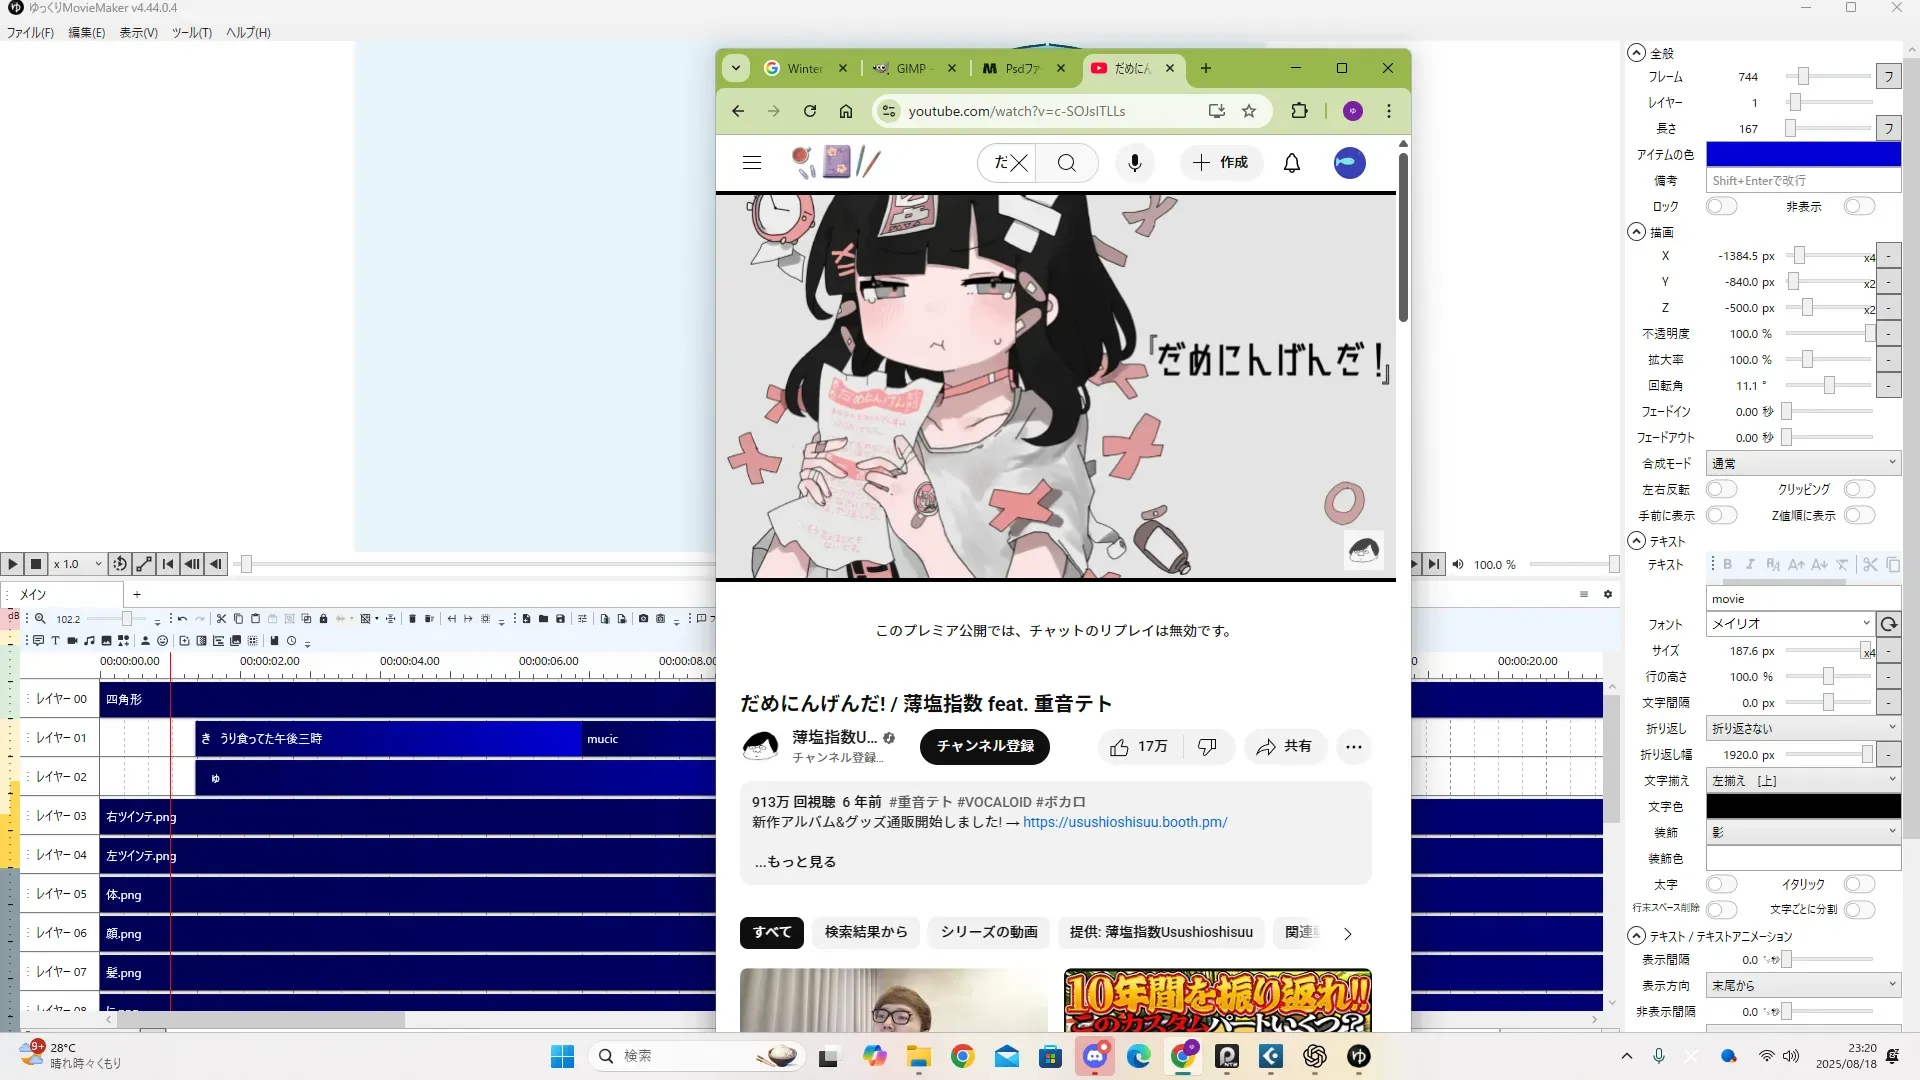
Task: Click the blue アイテムの色 color swatch
Action: 1802,155
